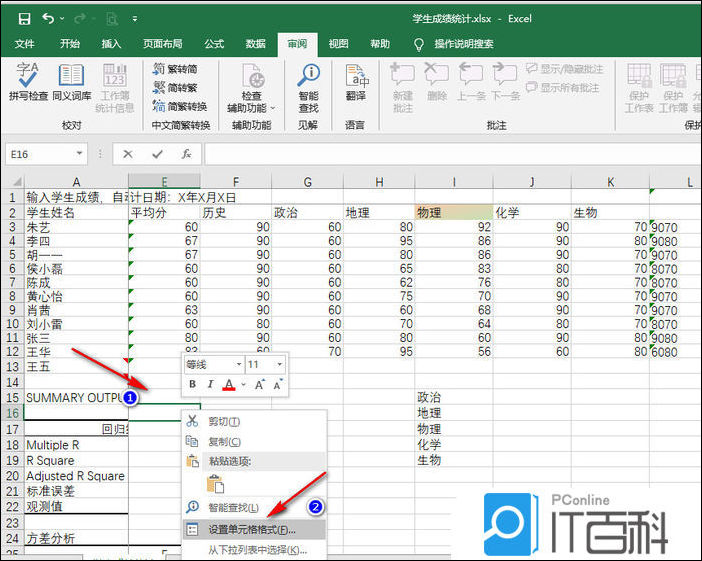Choose 设置单元格格式 from context menu
This screenshot has width=702, height=561.
coord(252,529)
